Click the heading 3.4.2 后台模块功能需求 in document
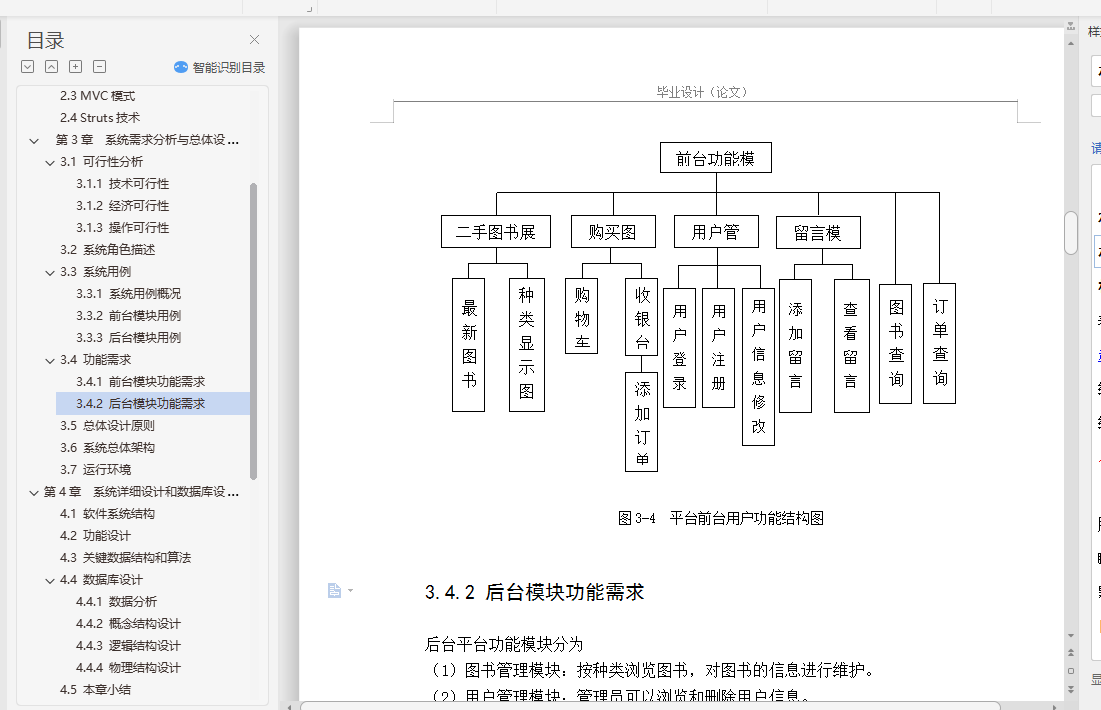The width and height of the screenshot is (1101, 710). [534, 592]
